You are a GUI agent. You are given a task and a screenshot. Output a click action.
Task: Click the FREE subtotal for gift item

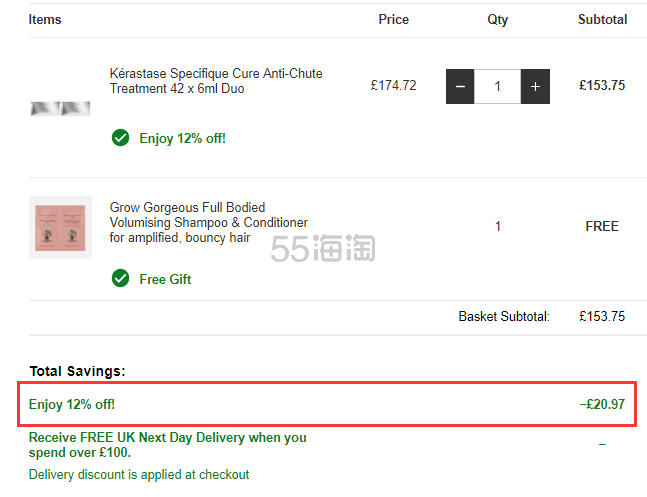(602, 226)
